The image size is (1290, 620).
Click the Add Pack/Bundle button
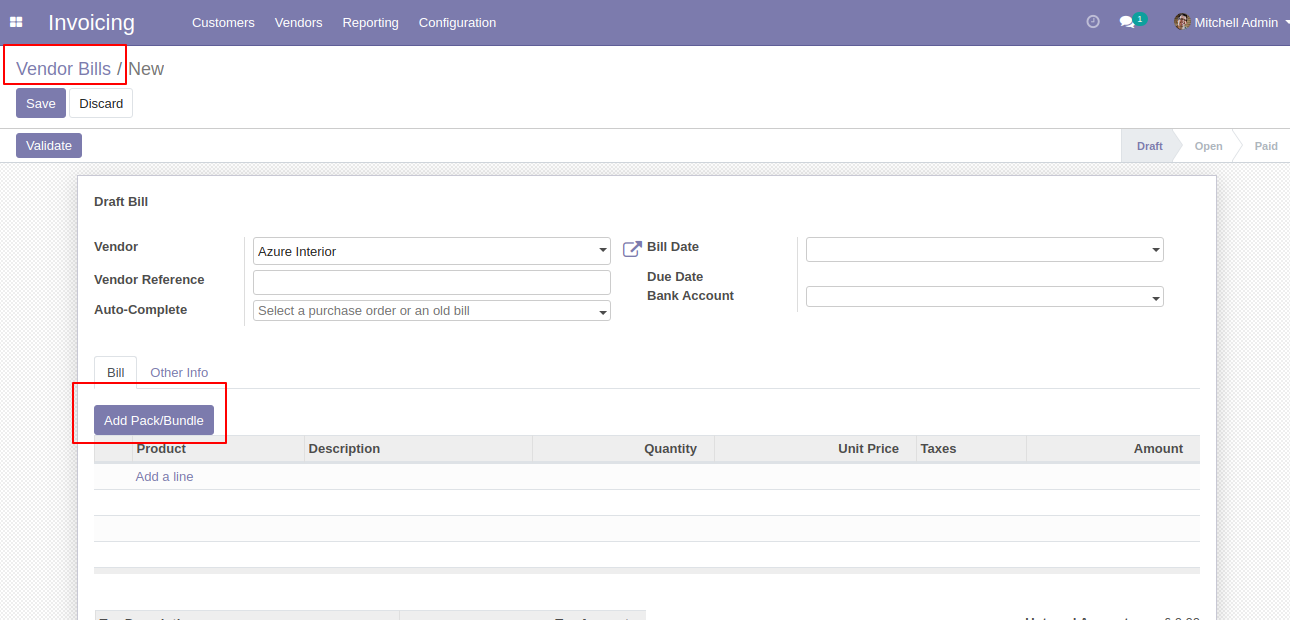pyautogui.click(x=154, y=420)
